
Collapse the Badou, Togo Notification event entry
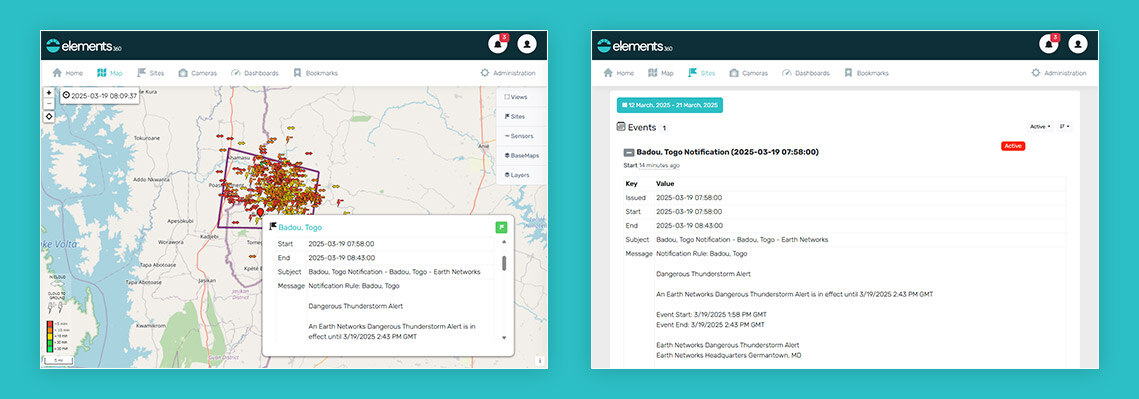[x=629, y=153]
